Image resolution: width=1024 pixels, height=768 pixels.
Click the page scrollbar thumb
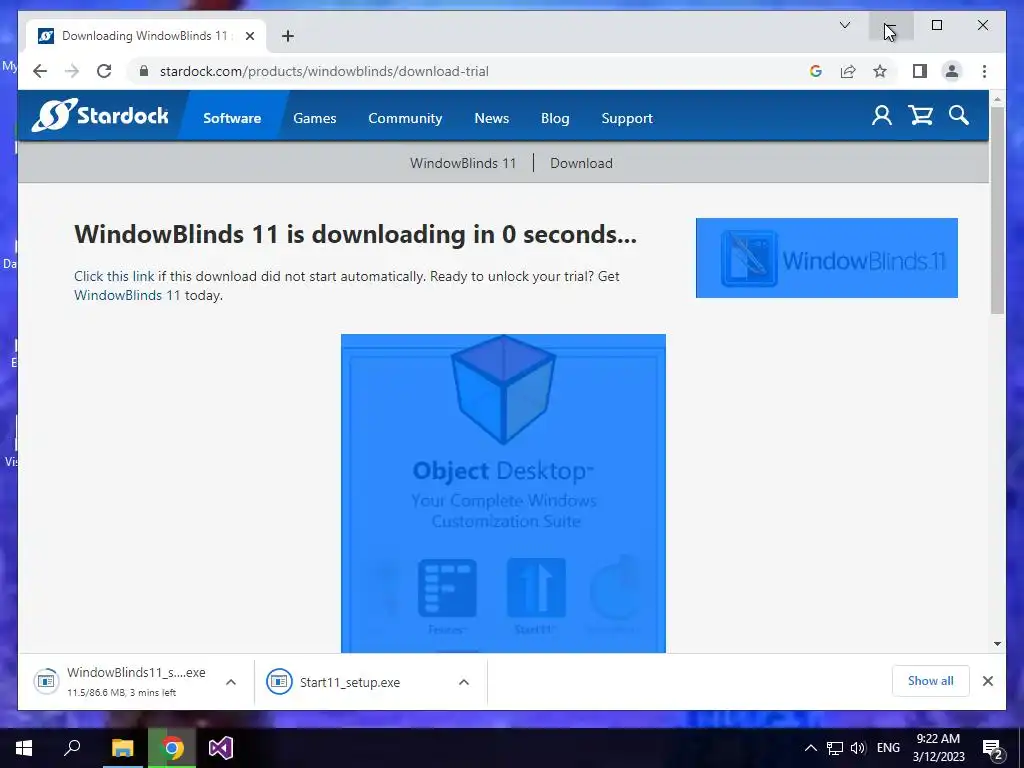click(x=997, y=210)
